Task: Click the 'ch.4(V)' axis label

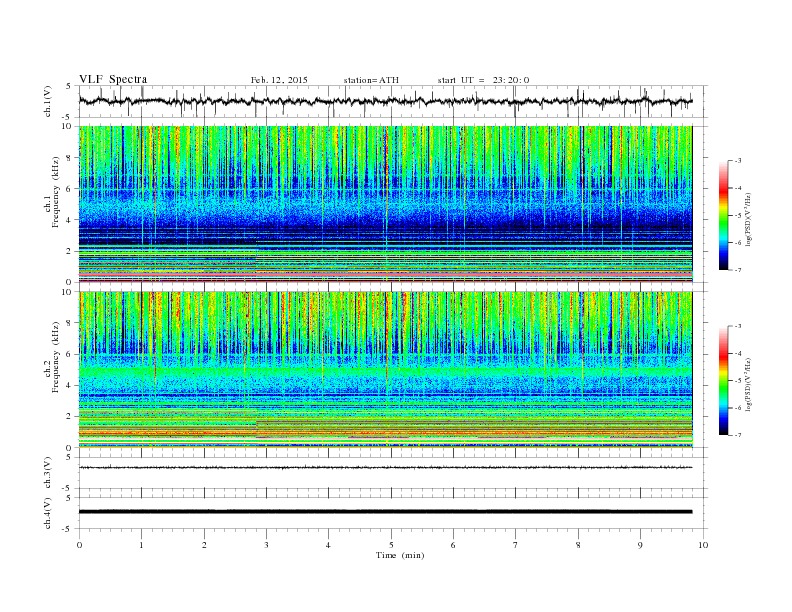Action: coord(48,513)
